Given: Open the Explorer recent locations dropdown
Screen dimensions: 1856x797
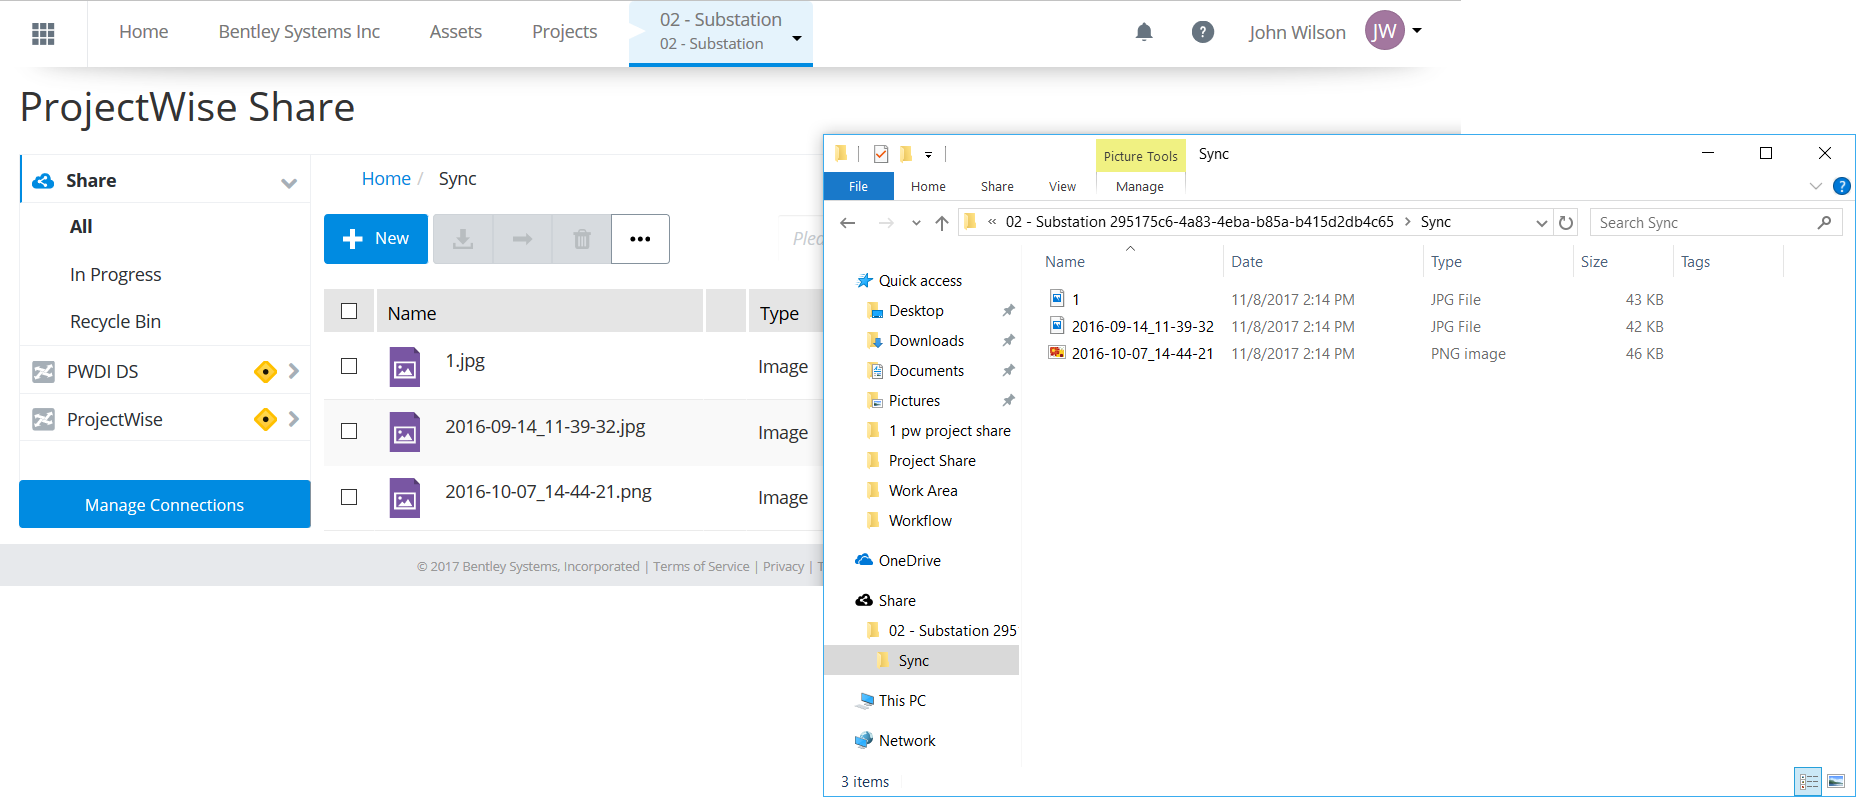Looking at the screenshot, I should [x=916, y=223].
